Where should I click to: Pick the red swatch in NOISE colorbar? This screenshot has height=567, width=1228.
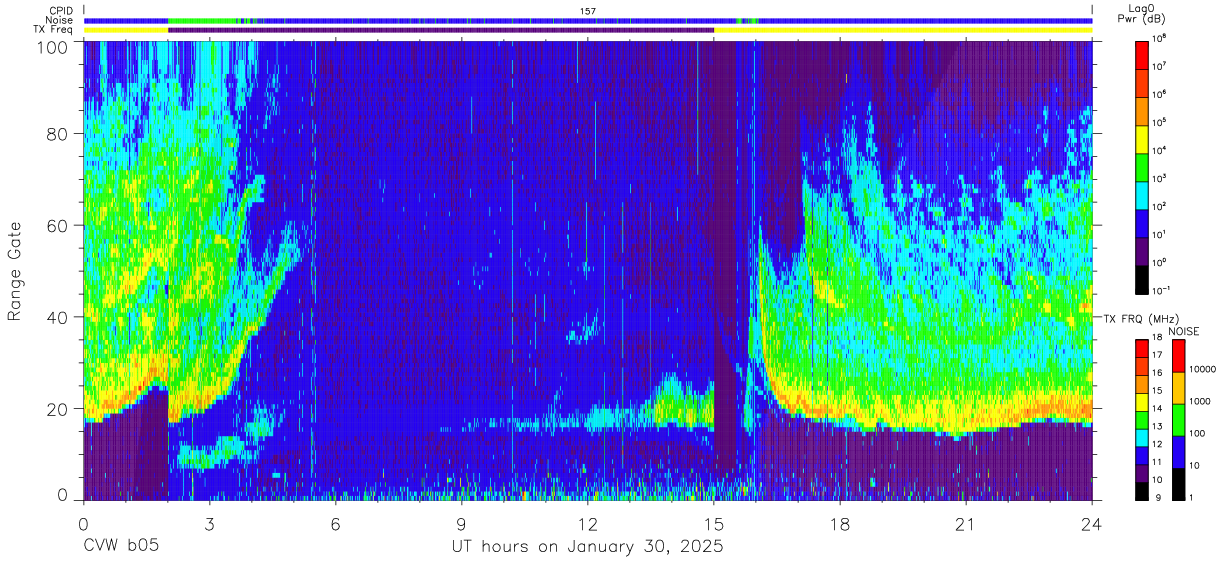pos(1178,356)
